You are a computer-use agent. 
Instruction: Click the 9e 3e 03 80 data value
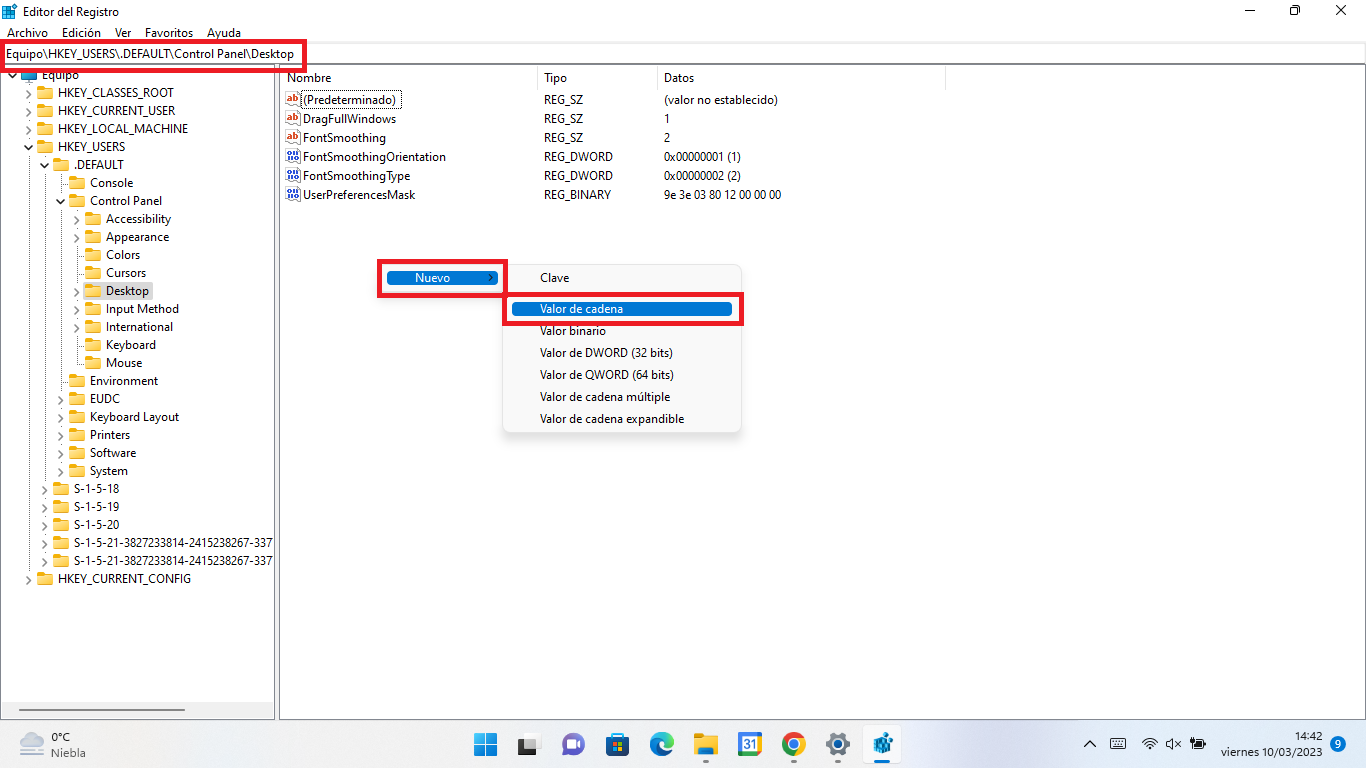tap(723, 195)
